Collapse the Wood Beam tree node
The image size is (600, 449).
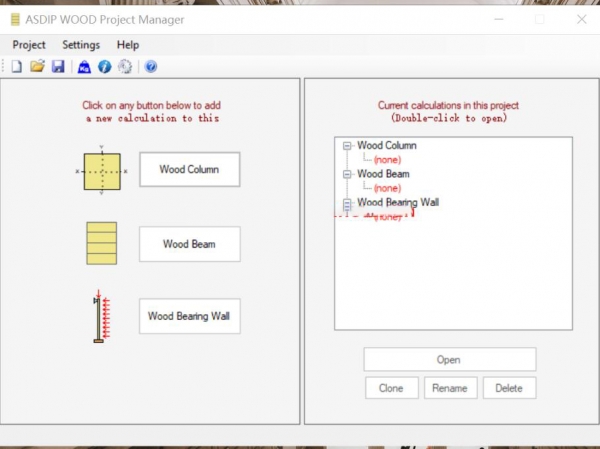tap(347, 174)
